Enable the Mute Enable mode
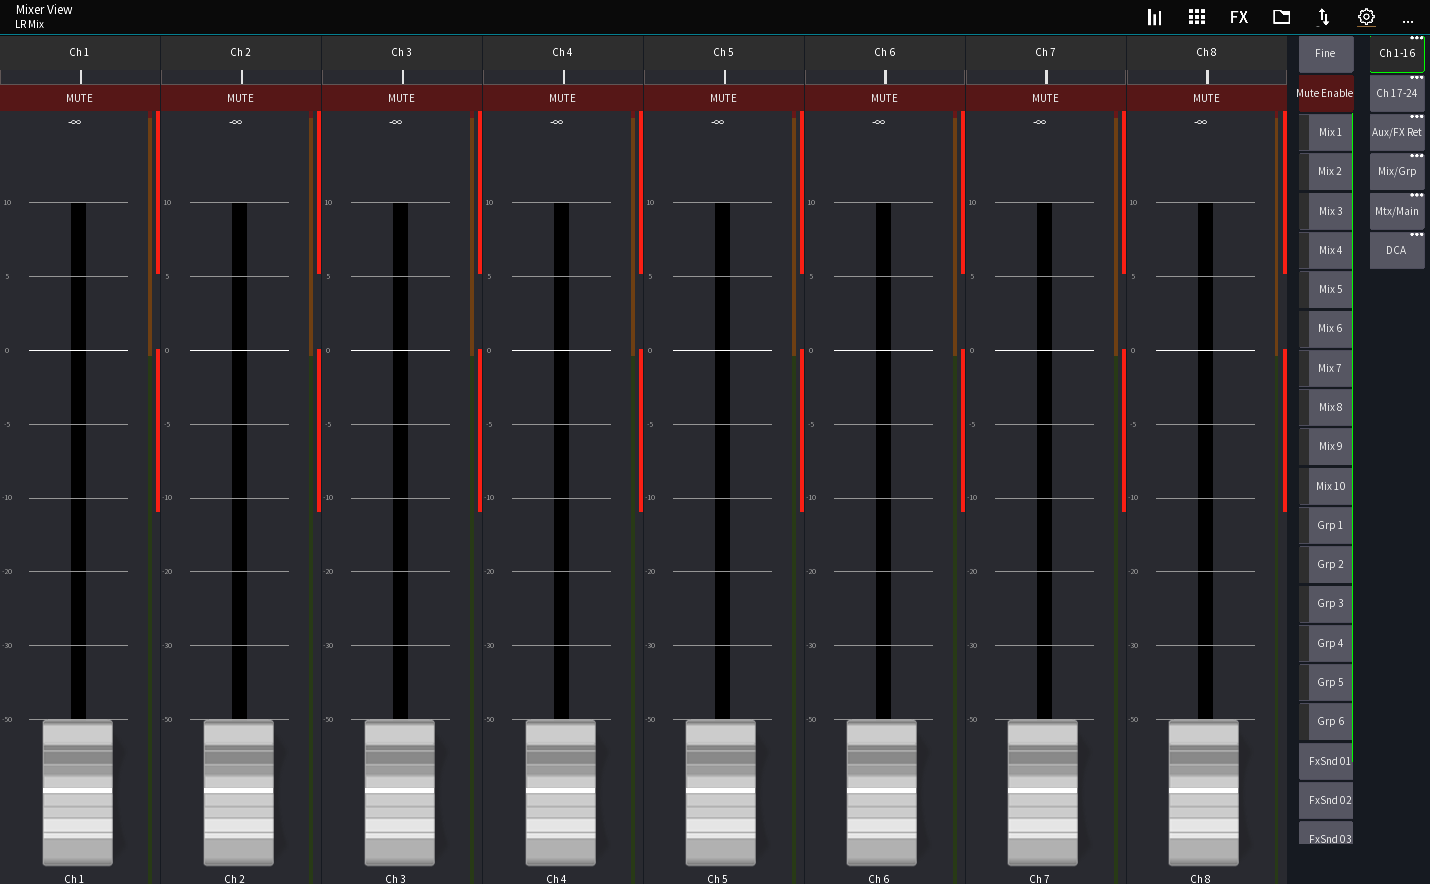The height and width of the screenshot is (884, 1430). click(1325, 93)
